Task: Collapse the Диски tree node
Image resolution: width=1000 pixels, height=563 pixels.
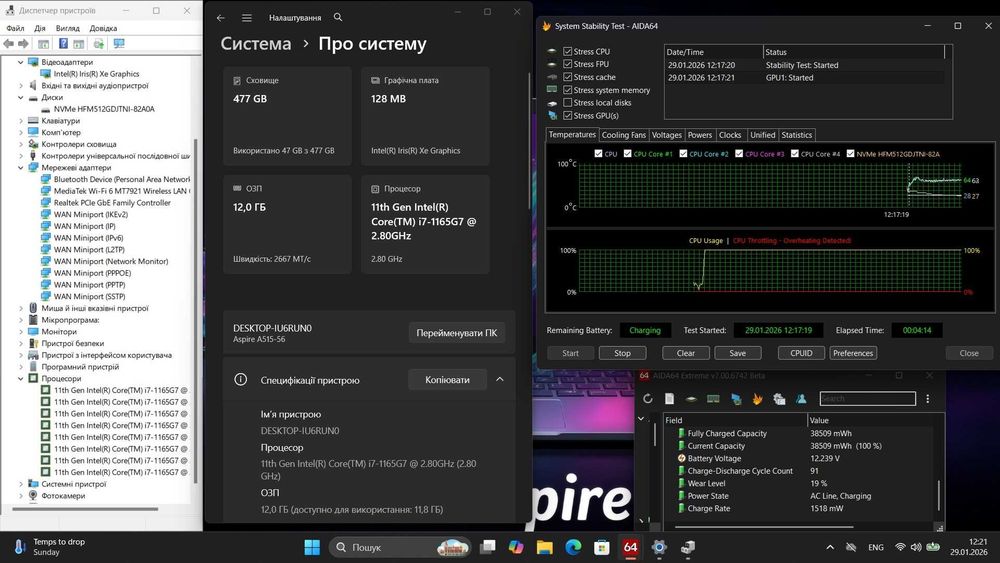Action: [20, 98]
